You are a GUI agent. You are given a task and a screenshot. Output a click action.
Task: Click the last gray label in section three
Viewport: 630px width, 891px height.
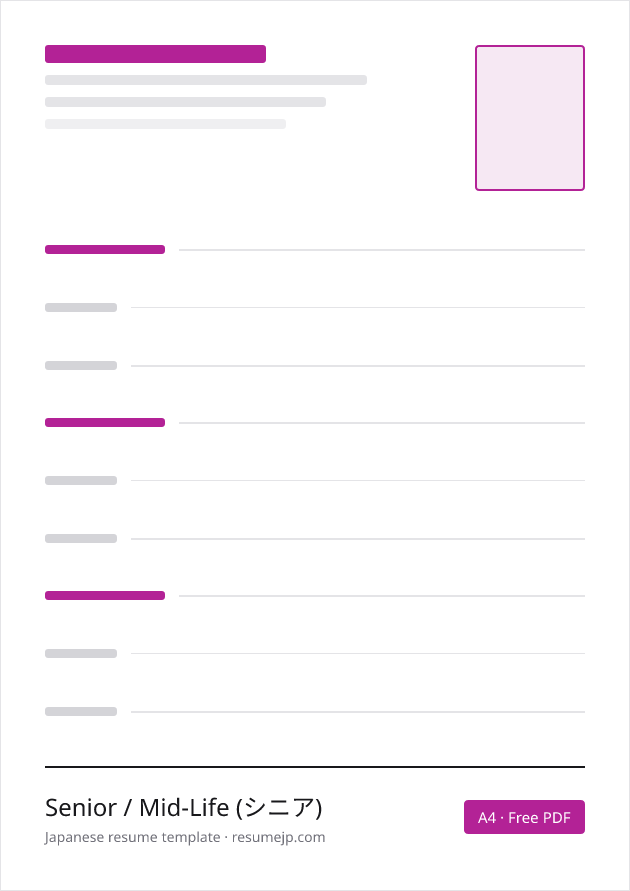(x=81, y=711)
